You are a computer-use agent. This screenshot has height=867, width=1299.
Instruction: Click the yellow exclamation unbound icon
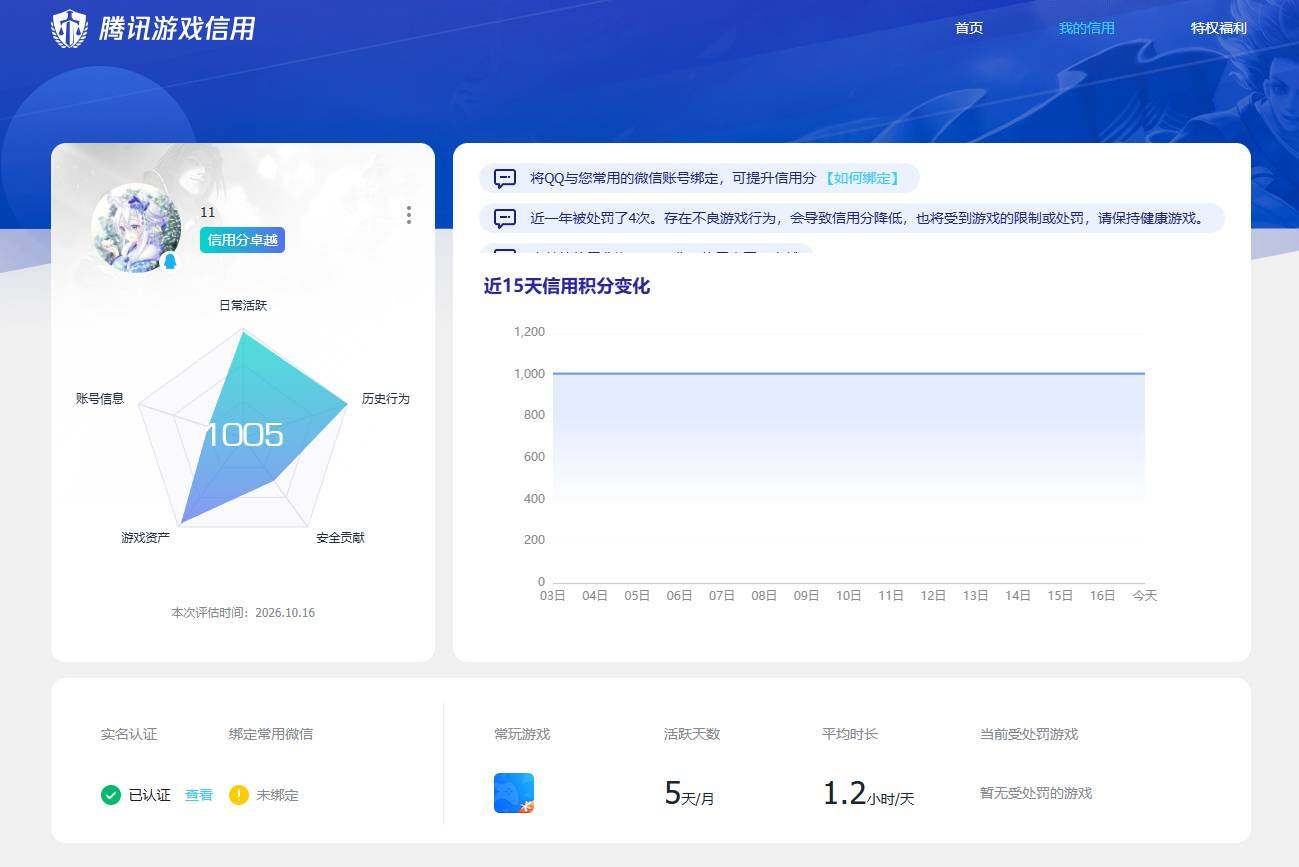coord(239,795)
